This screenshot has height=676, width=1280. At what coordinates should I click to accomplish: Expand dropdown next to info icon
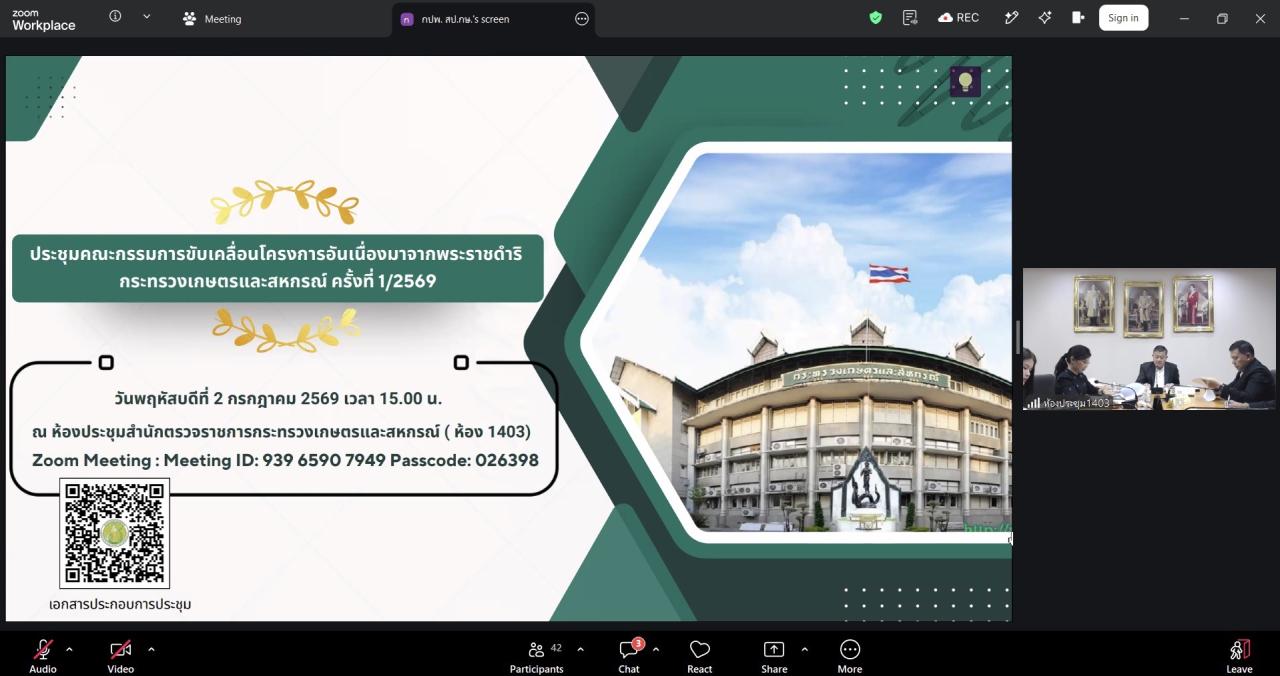(146, 17)
